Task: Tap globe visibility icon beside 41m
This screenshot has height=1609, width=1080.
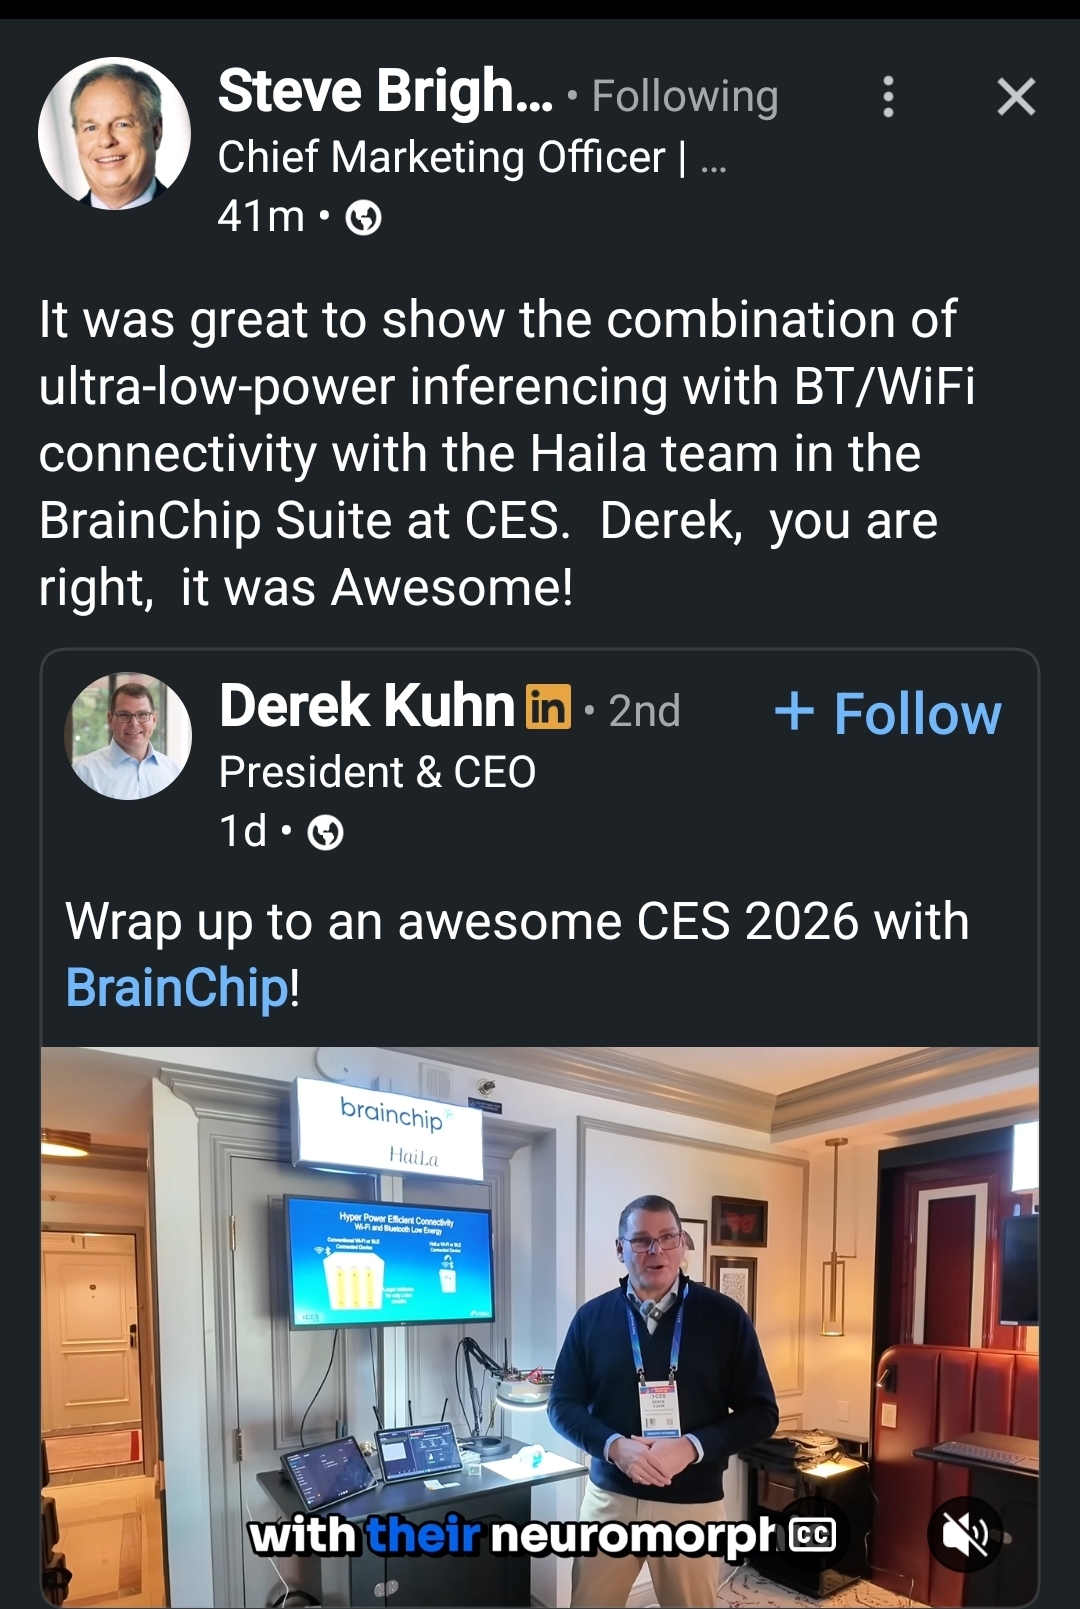Action: pos(363,217)
